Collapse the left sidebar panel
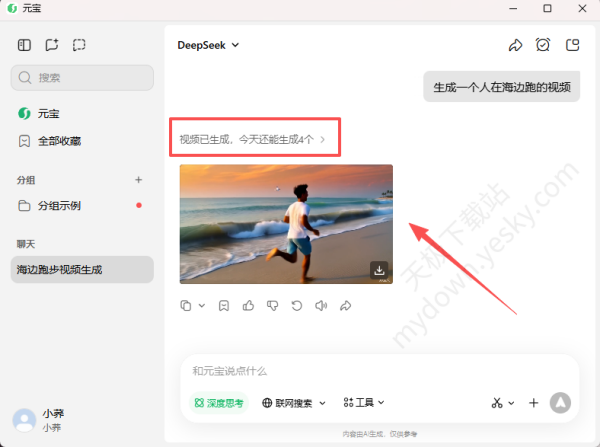Screen dimensions: 600x447 24,45
